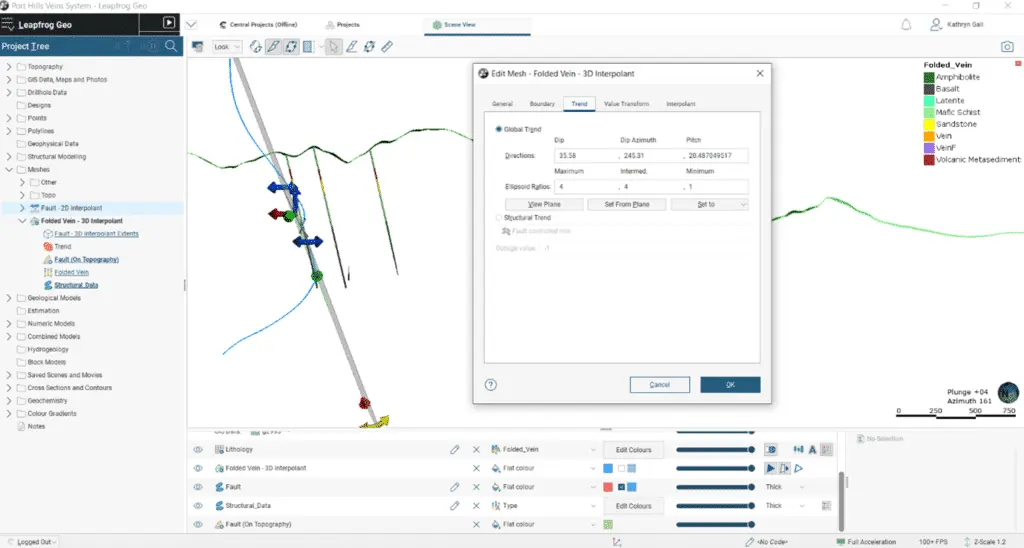Expand the Topography folder
The image size is (1024, 548).
tap(8, 67)
